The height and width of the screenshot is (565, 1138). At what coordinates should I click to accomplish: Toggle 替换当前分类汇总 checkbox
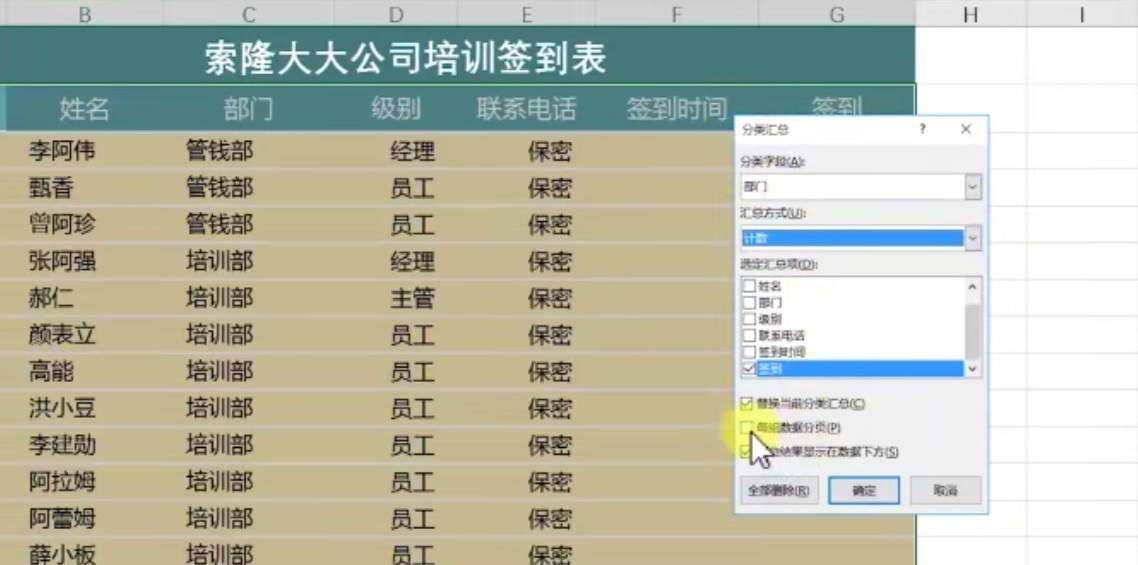(747, 404)
